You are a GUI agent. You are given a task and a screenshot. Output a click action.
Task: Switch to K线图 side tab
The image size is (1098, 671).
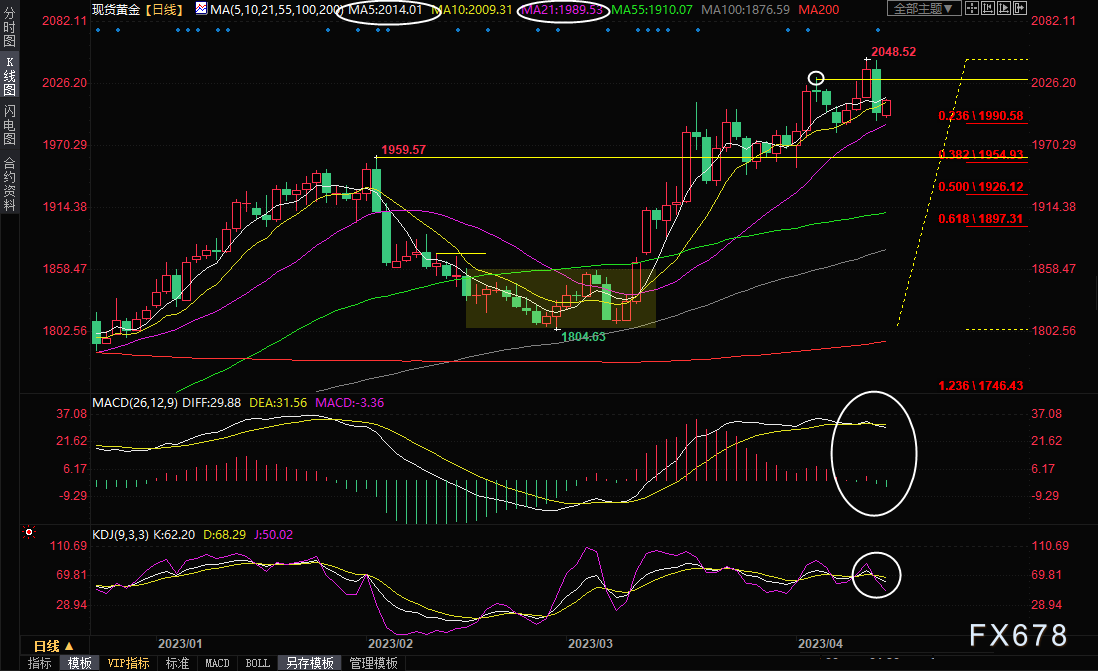[x=9, y=76]
